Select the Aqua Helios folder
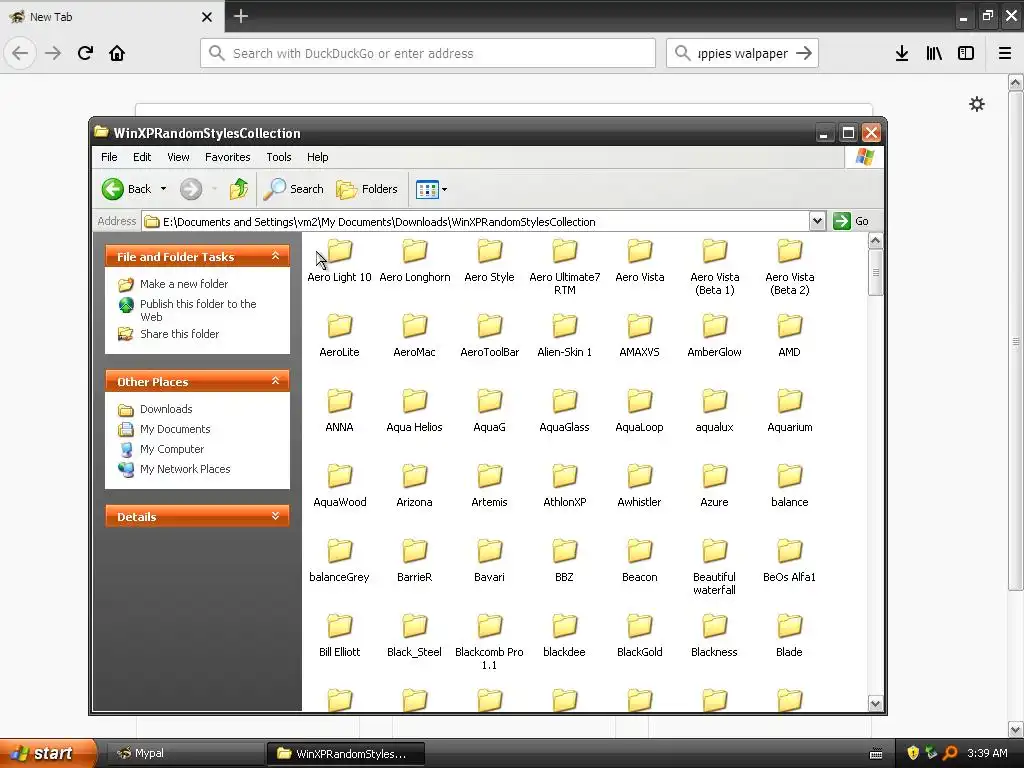The width and height of the screenshot is (1024, 768). pyautogui.click(x=415, y=411)
